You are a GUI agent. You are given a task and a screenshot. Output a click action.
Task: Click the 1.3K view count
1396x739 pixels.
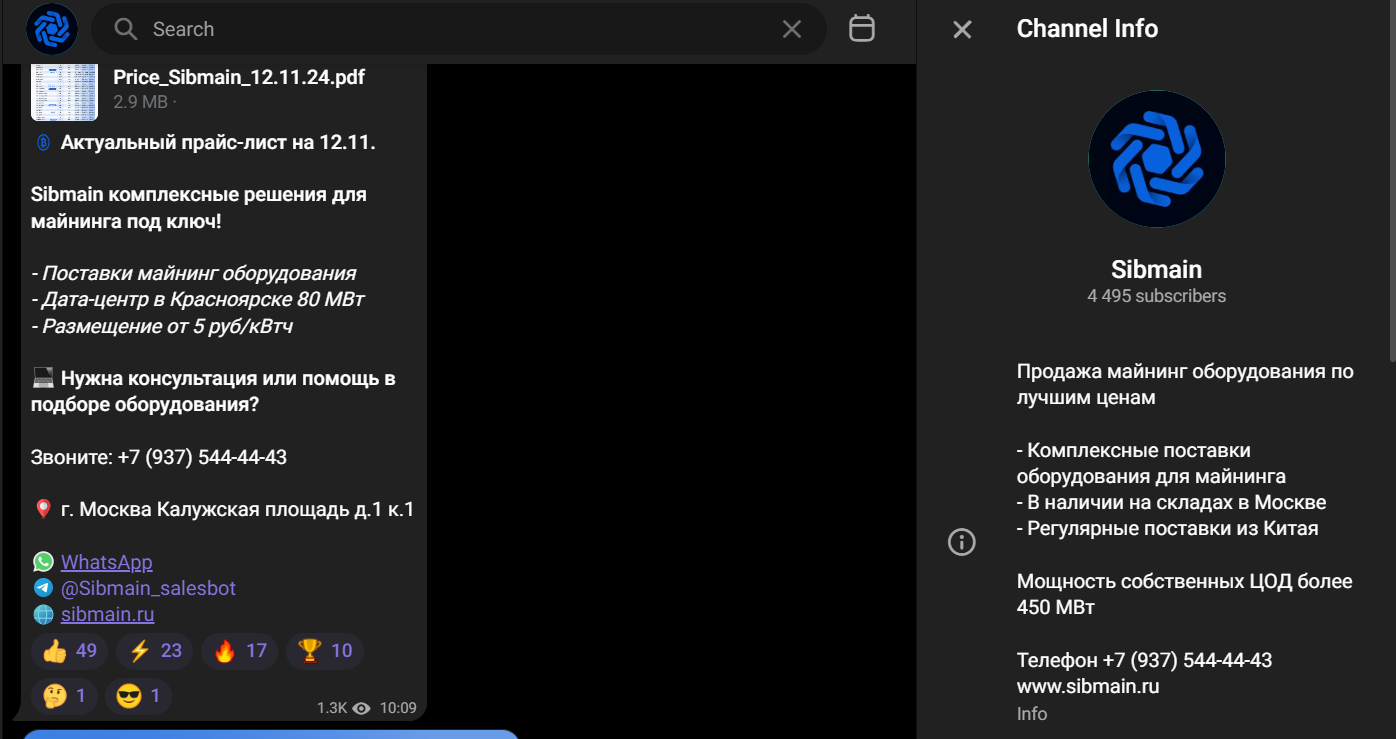coord(332,708)
